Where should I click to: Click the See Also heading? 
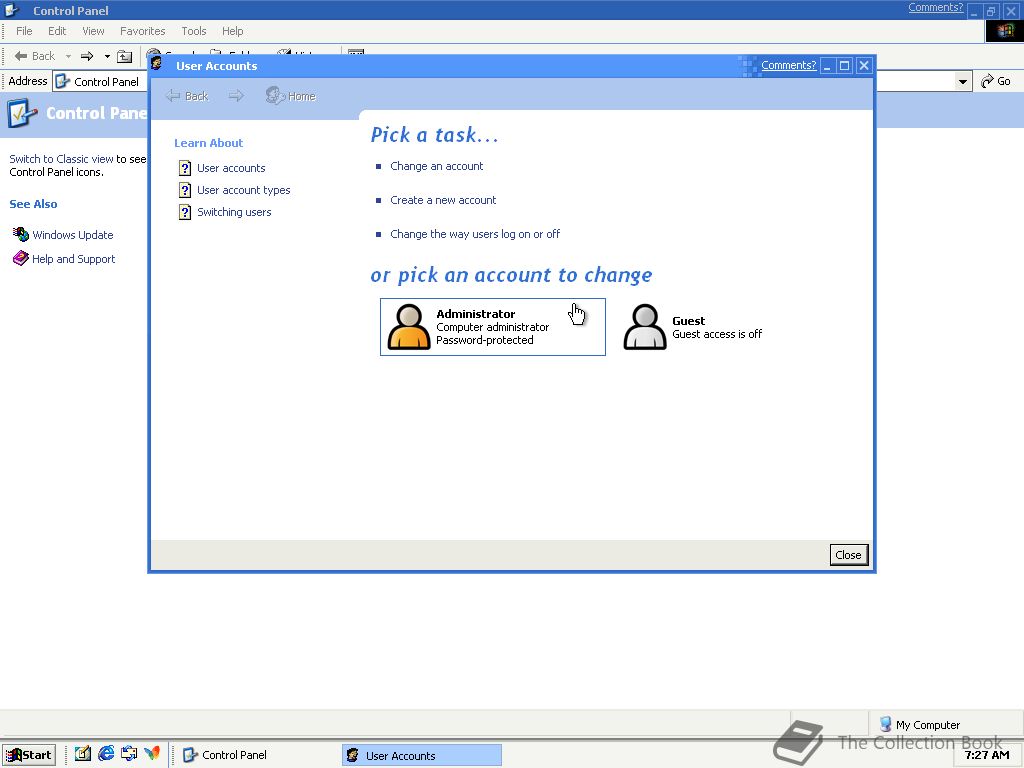click(x=33, y=204)
